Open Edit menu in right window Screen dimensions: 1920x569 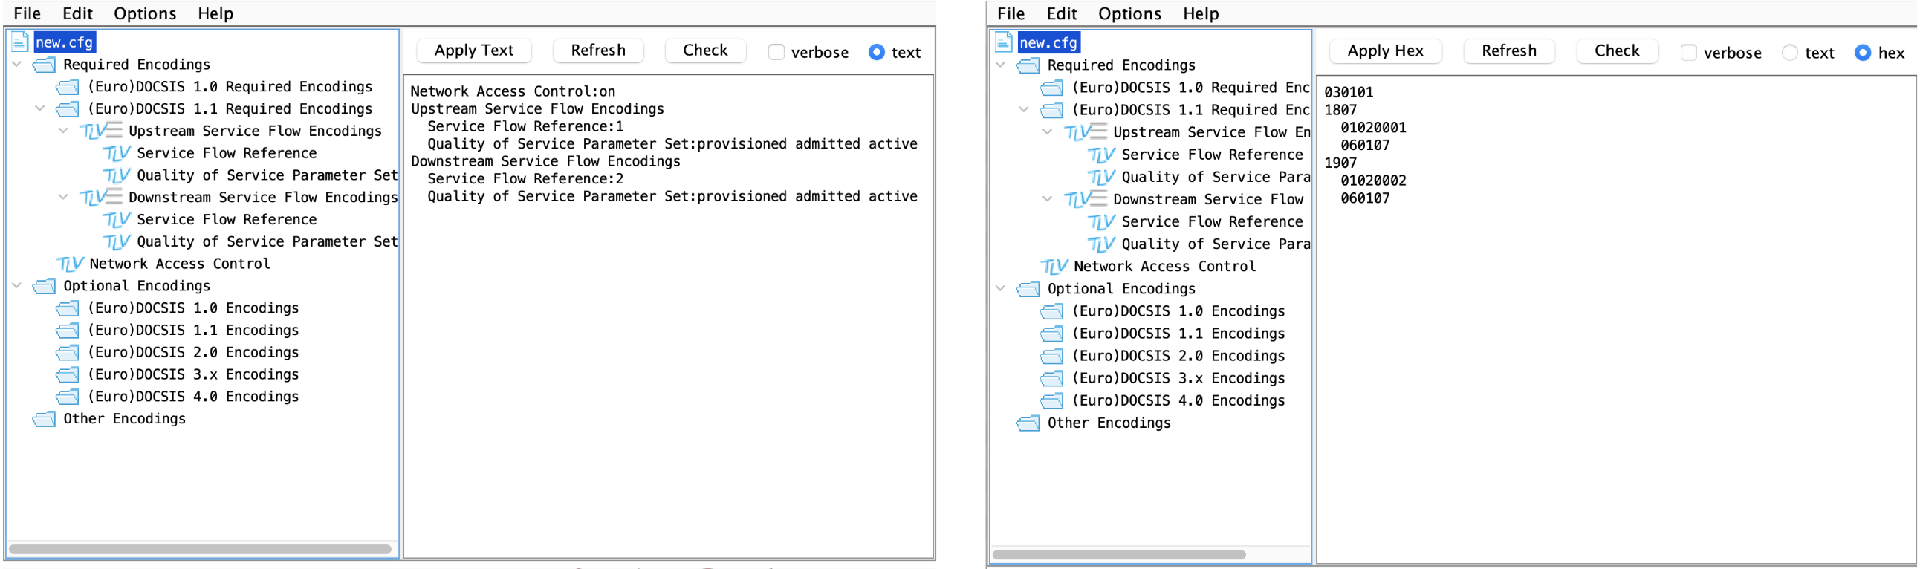pos(1061,13)
